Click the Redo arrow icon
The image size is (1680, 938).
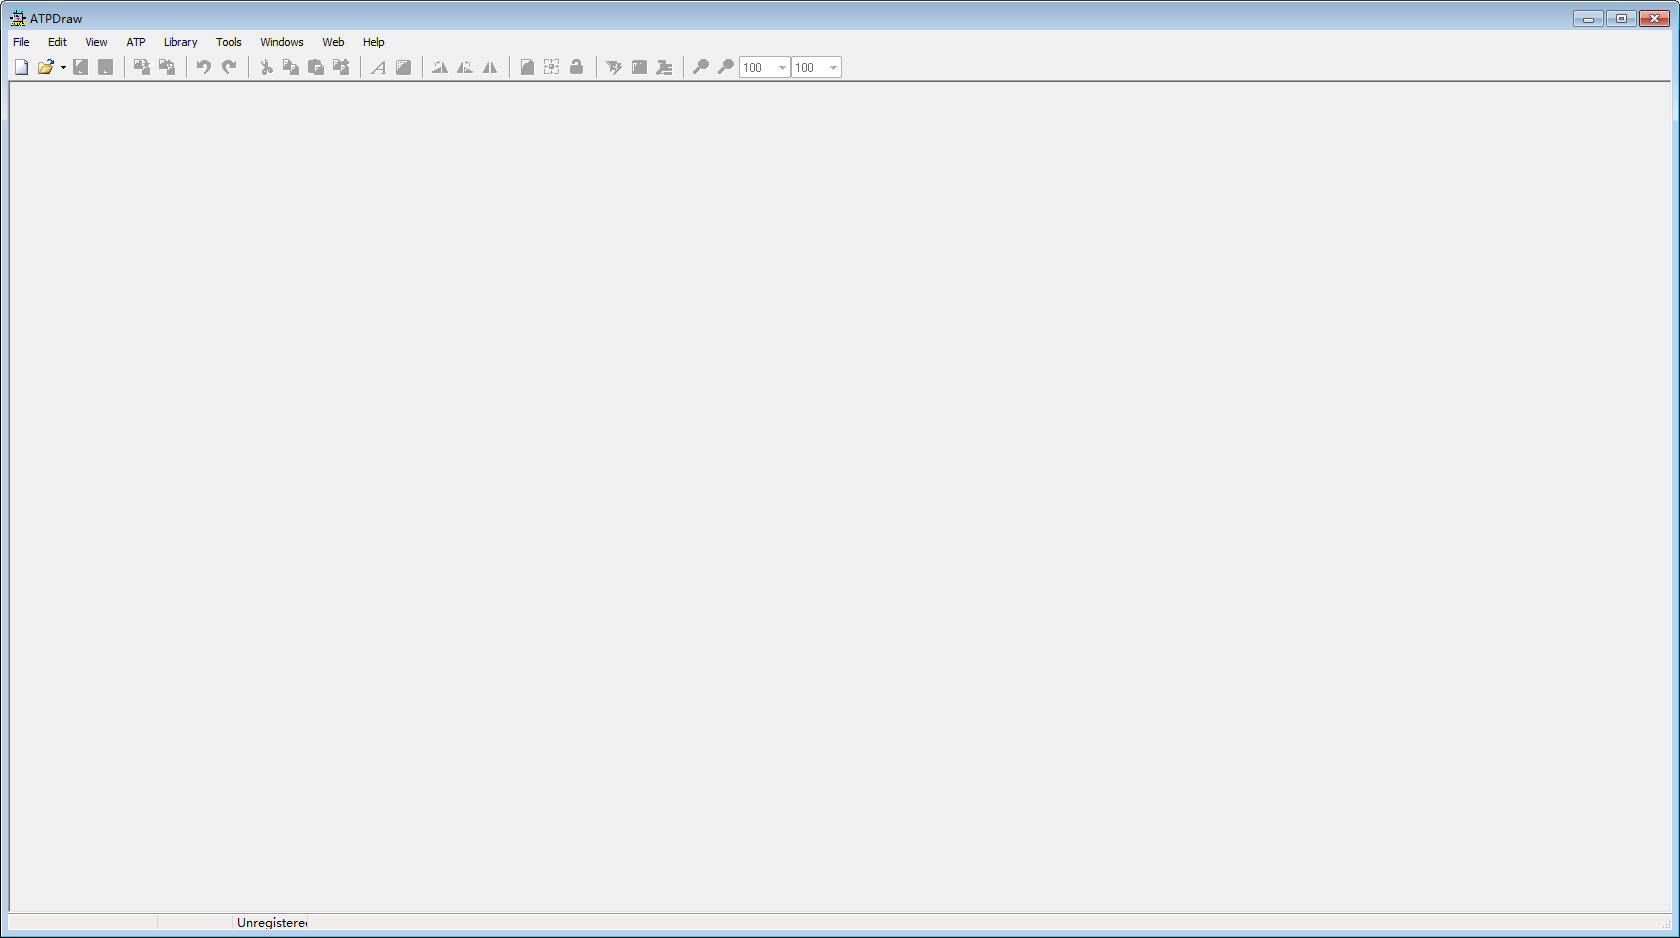[x=229, y=67]
